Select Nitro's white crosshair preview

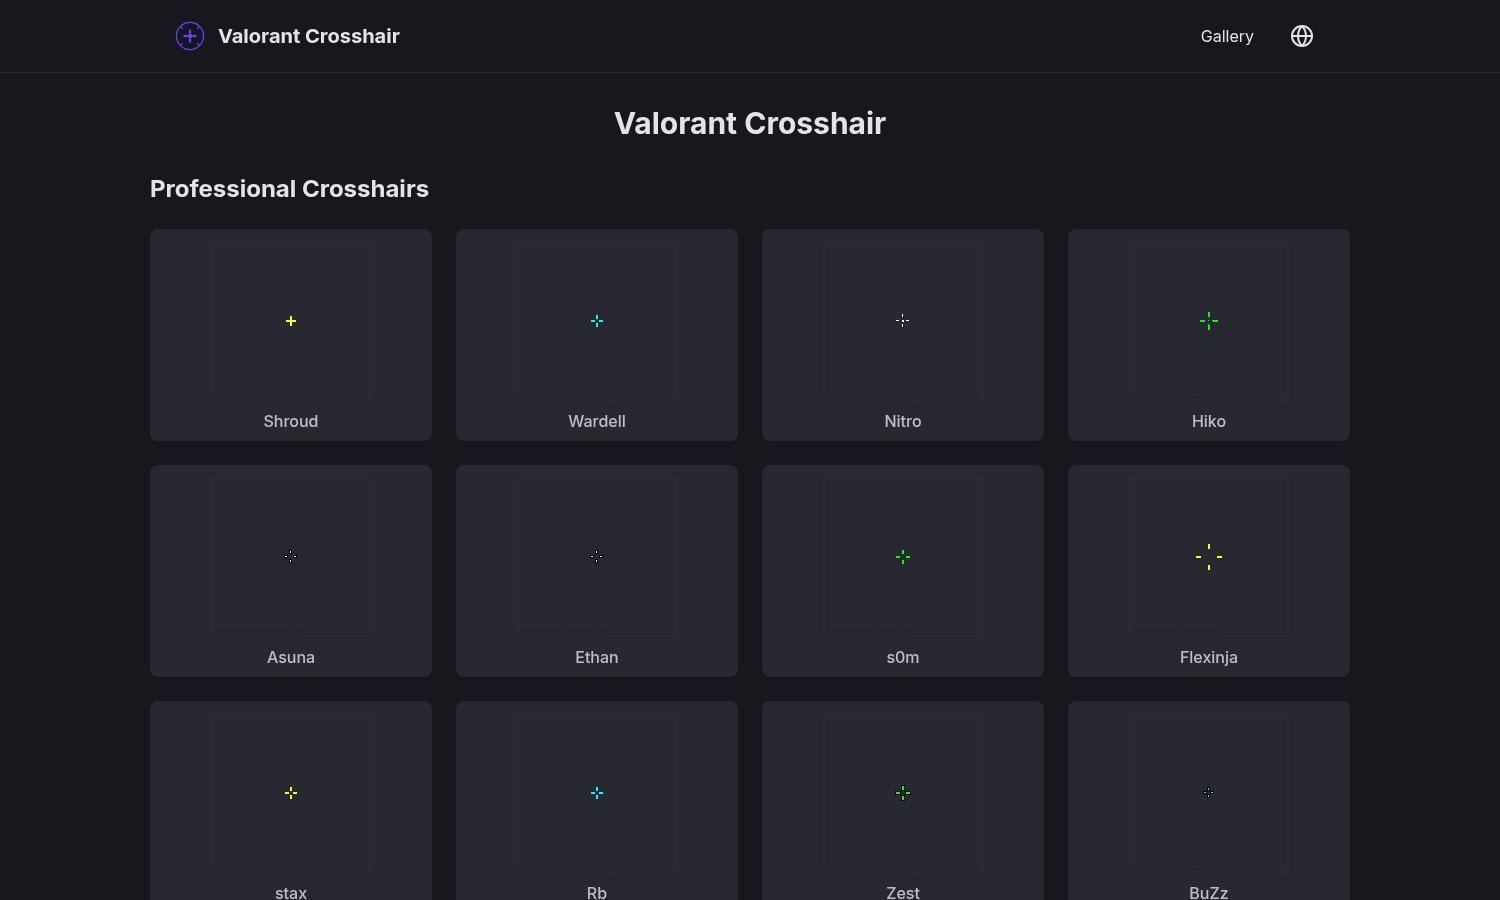click(x=903, y=321)
